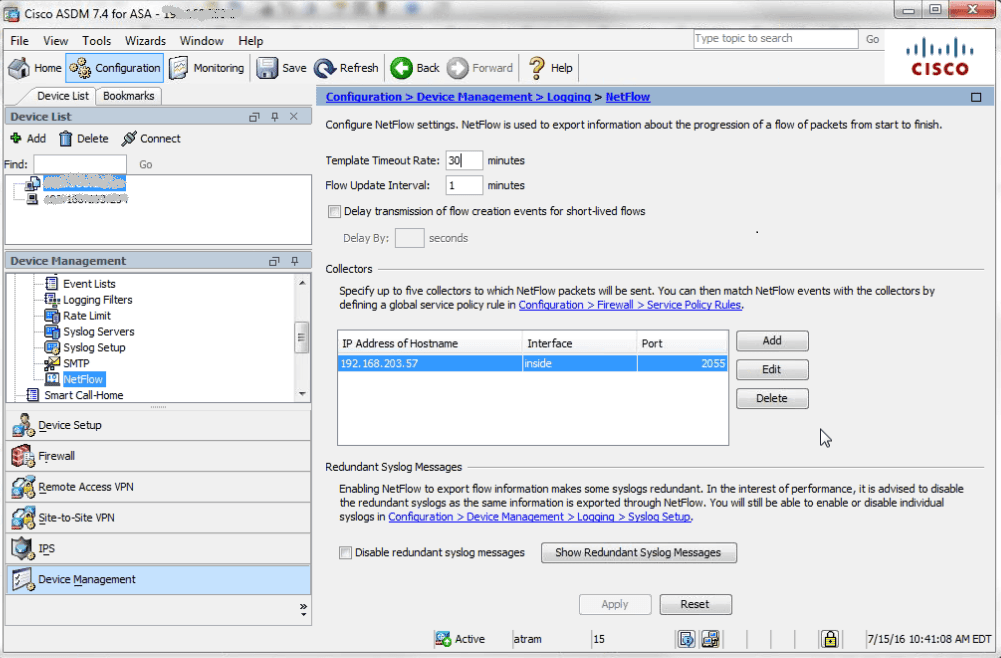Float the Device Management panel

pyautogui.click(x=274, y=261)
